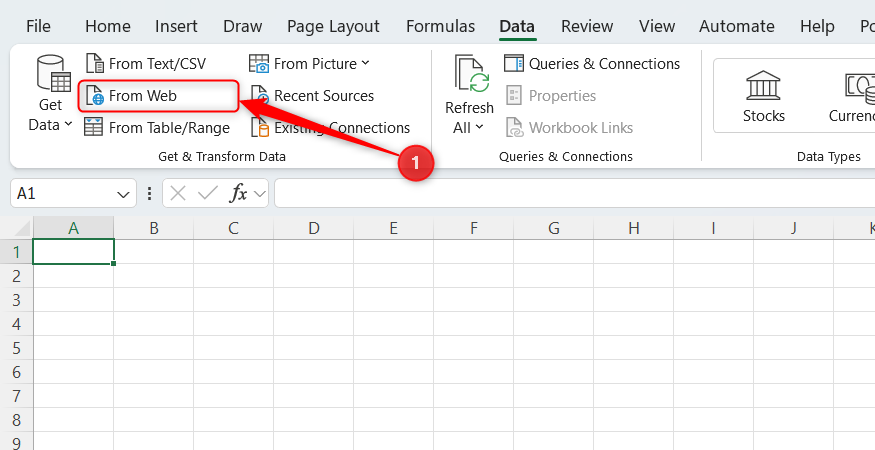Click the Select All corner triangle
This screenshot has width=875, height=450.
21,228
